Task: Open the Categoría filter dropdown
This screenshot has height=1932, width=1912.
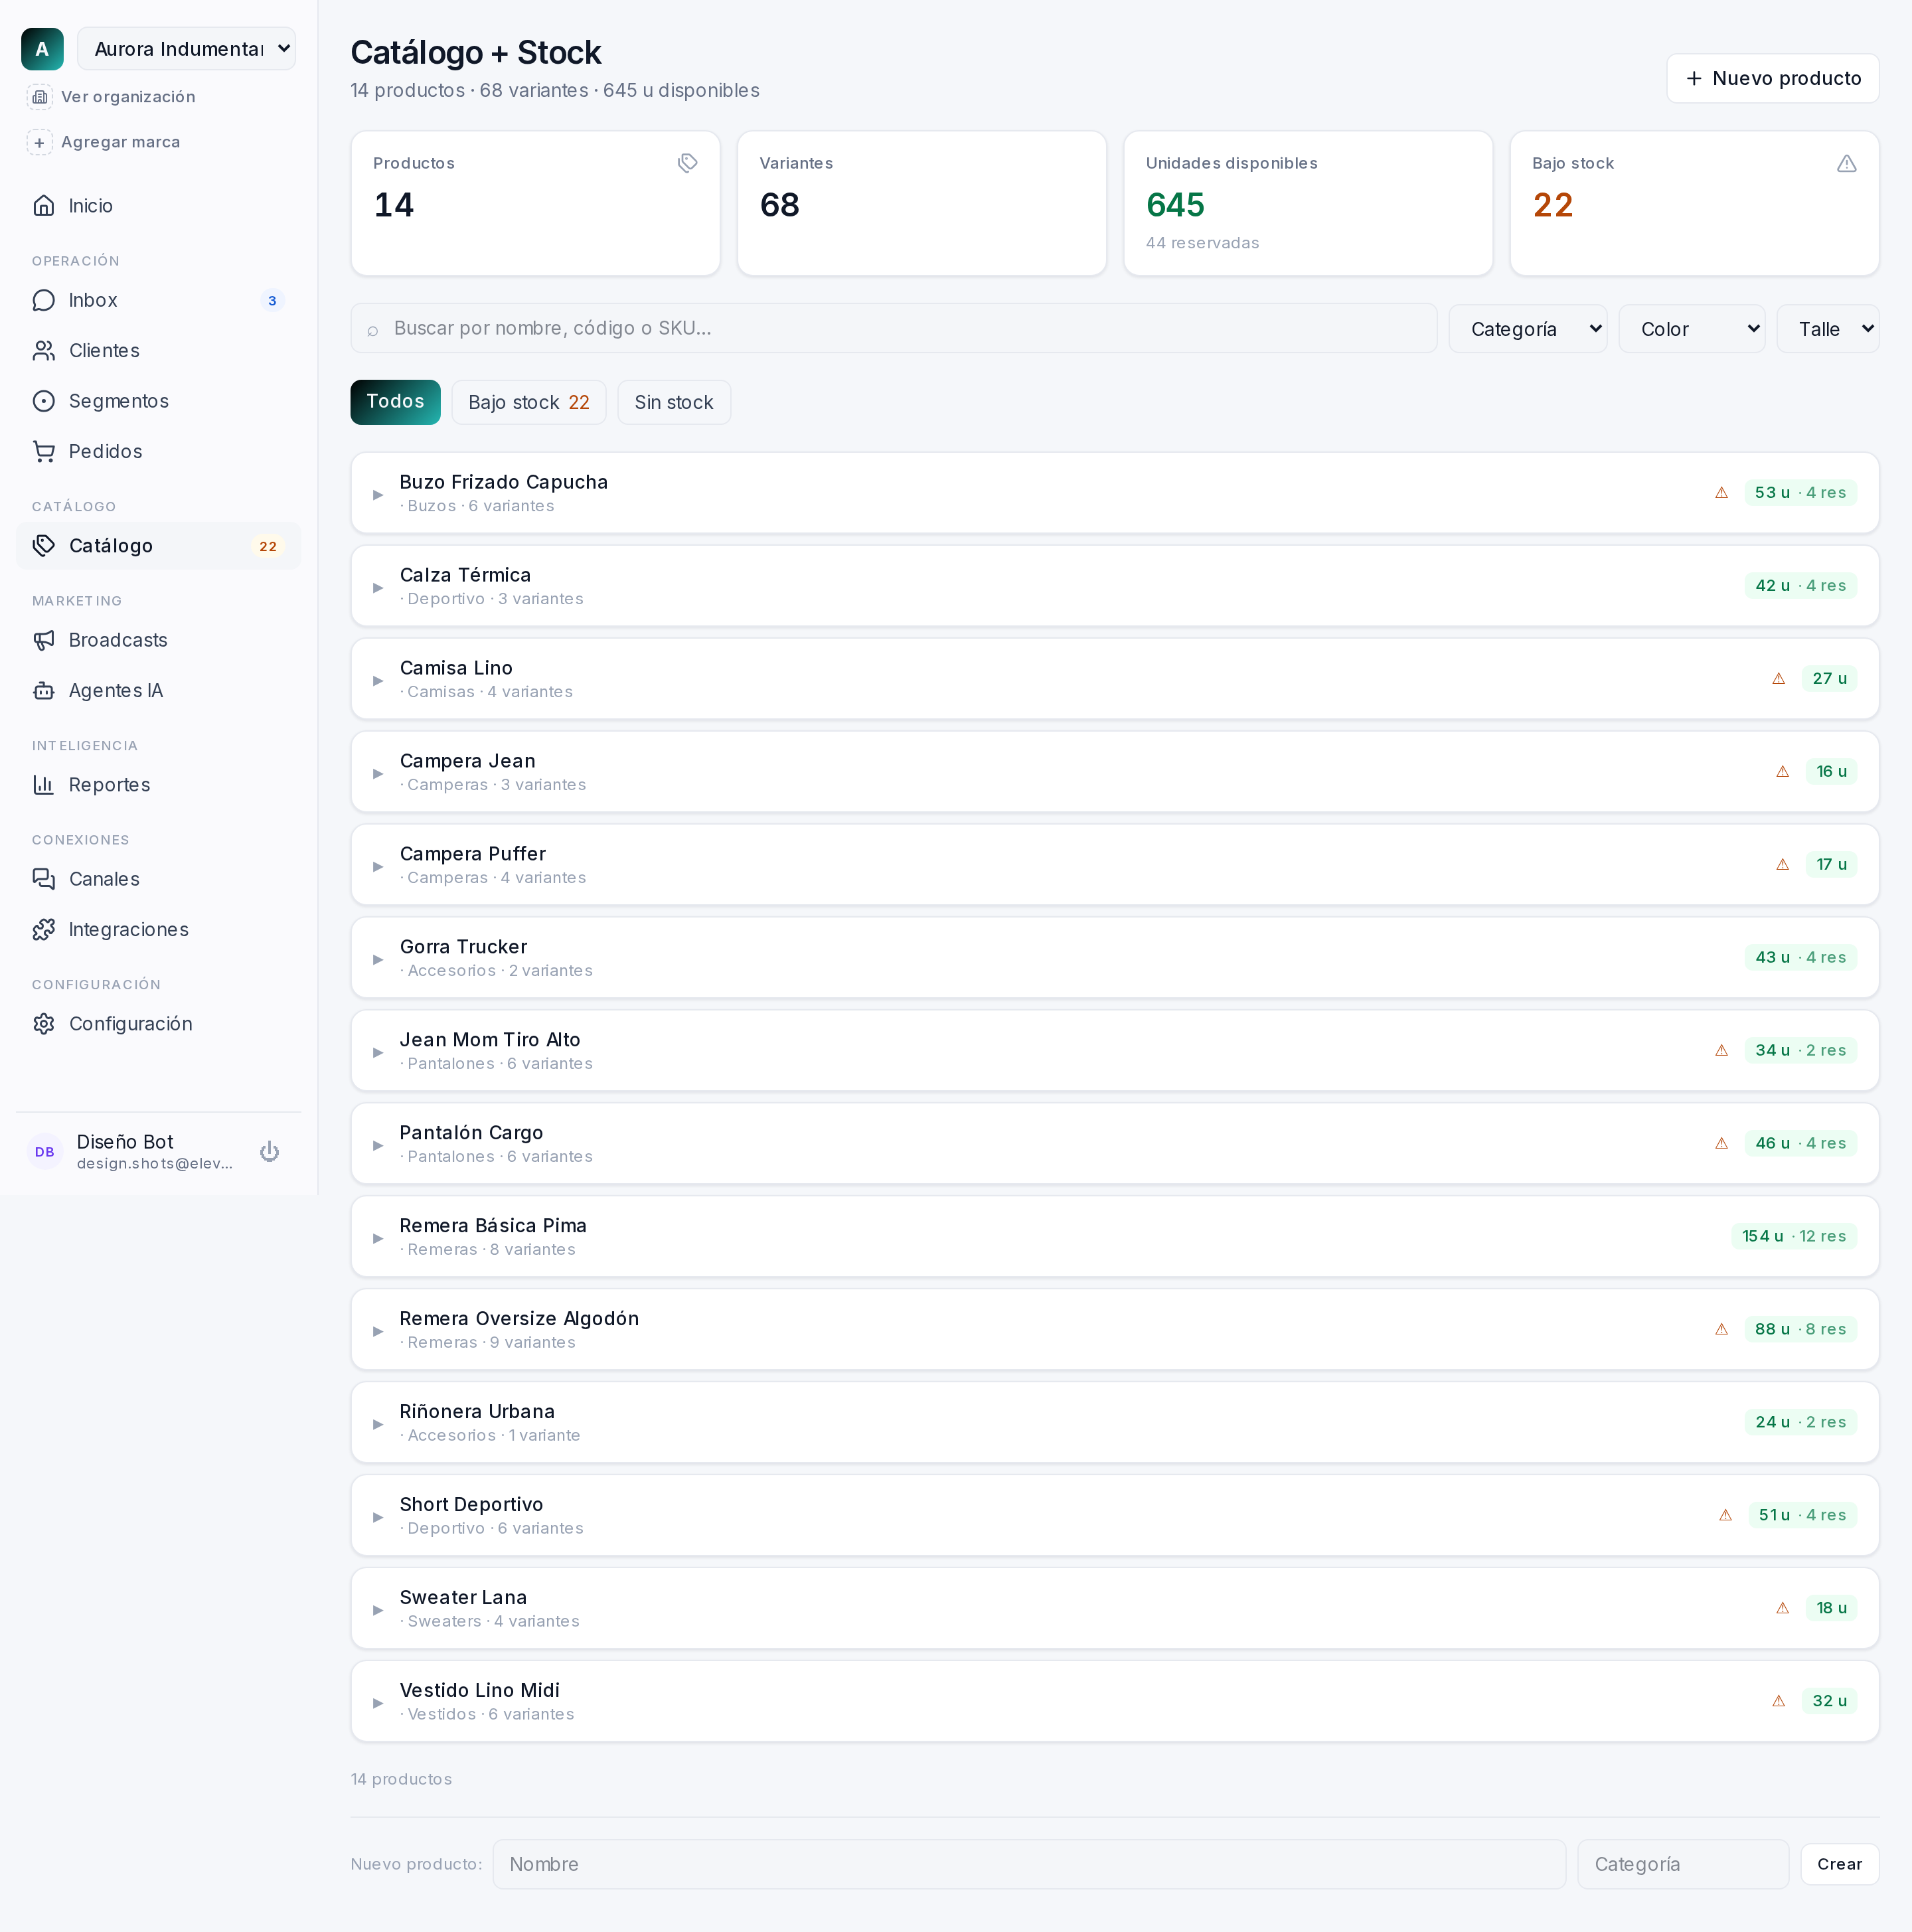Action: click(x=1528, y=329)
